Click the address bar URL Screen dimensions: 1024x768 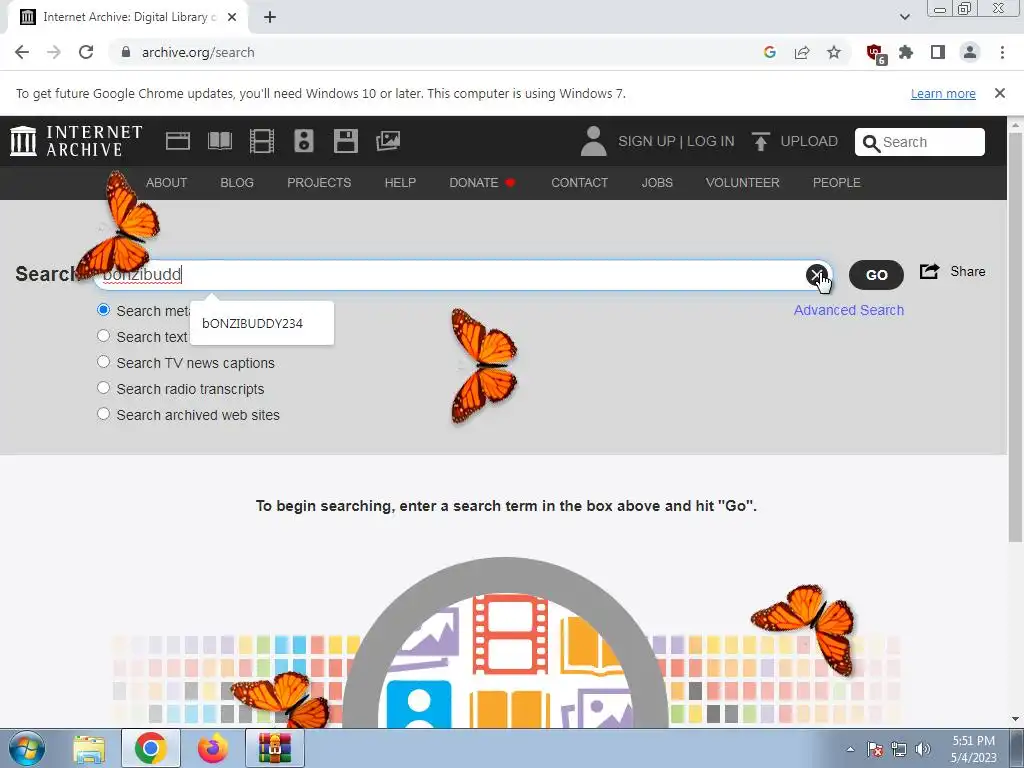point(198,52)
